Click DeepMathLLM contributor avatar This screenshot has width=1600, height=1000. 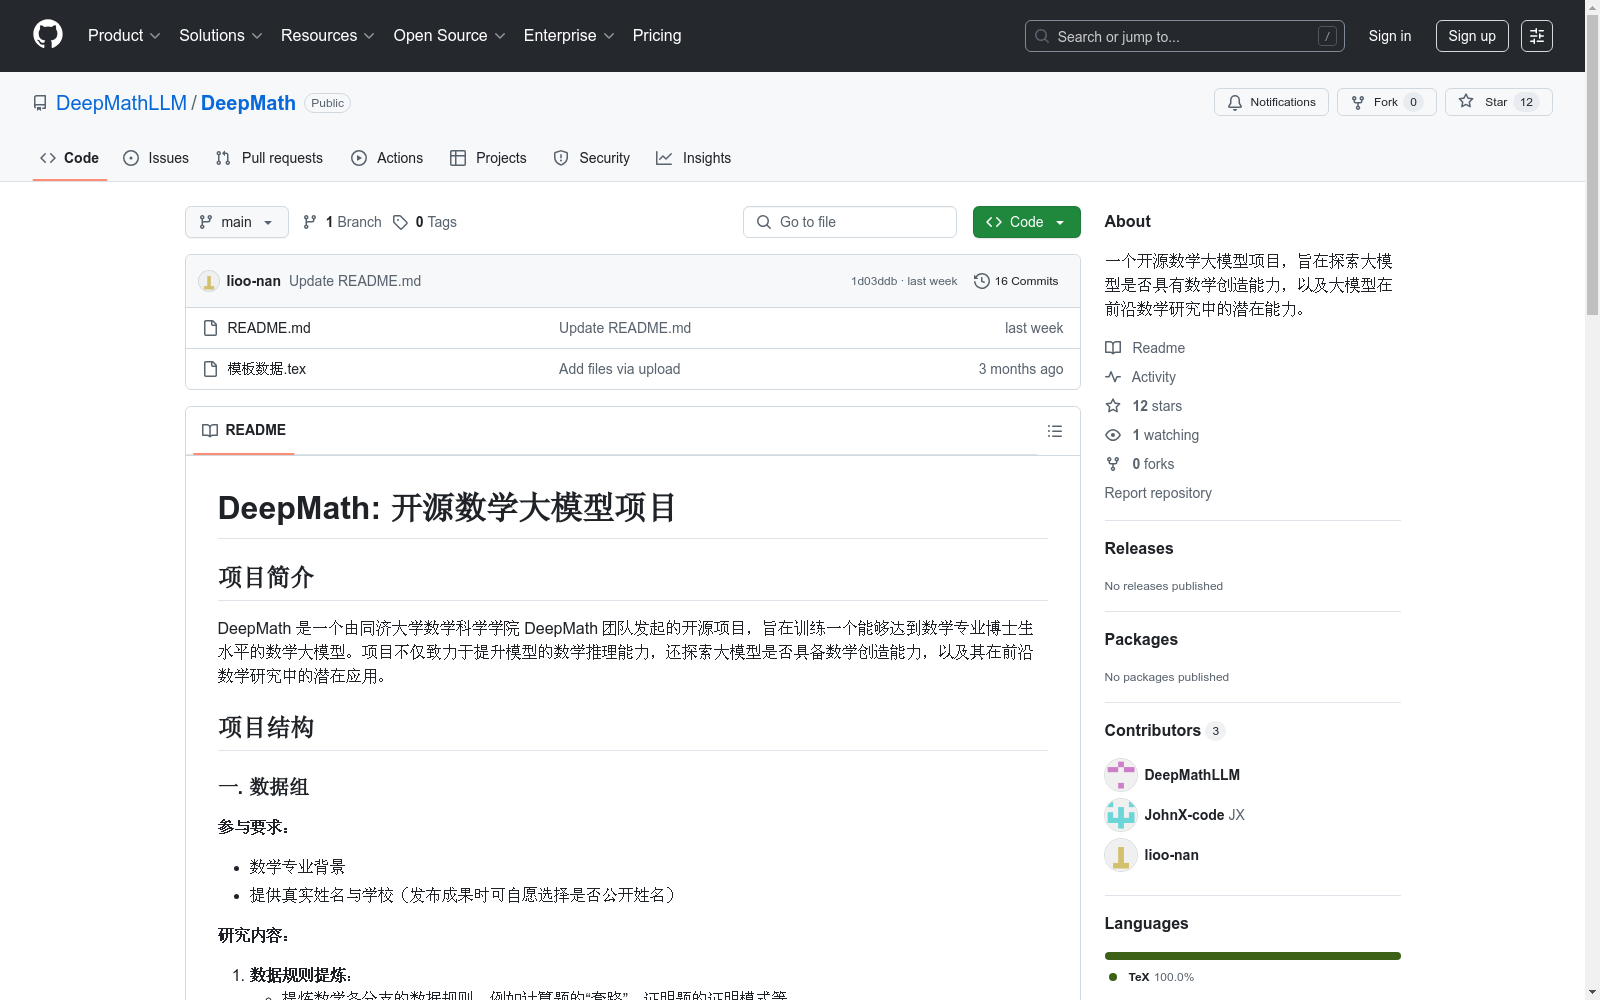[1121, 775]
